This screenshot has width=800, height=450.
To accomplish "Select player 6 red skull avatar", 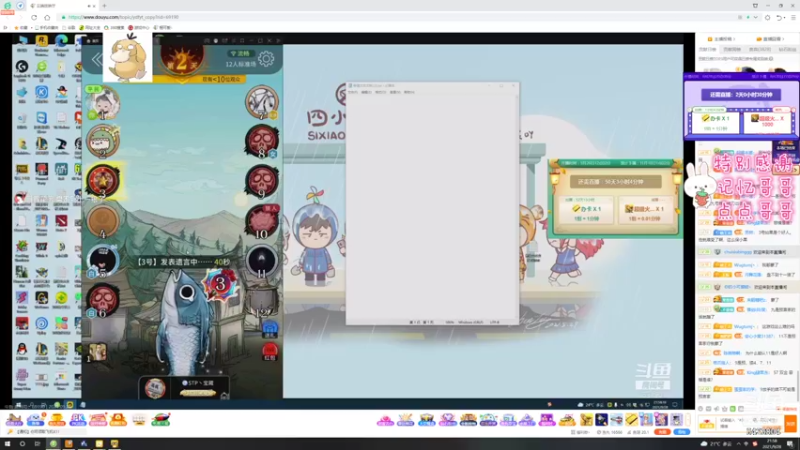I will 104,300.
